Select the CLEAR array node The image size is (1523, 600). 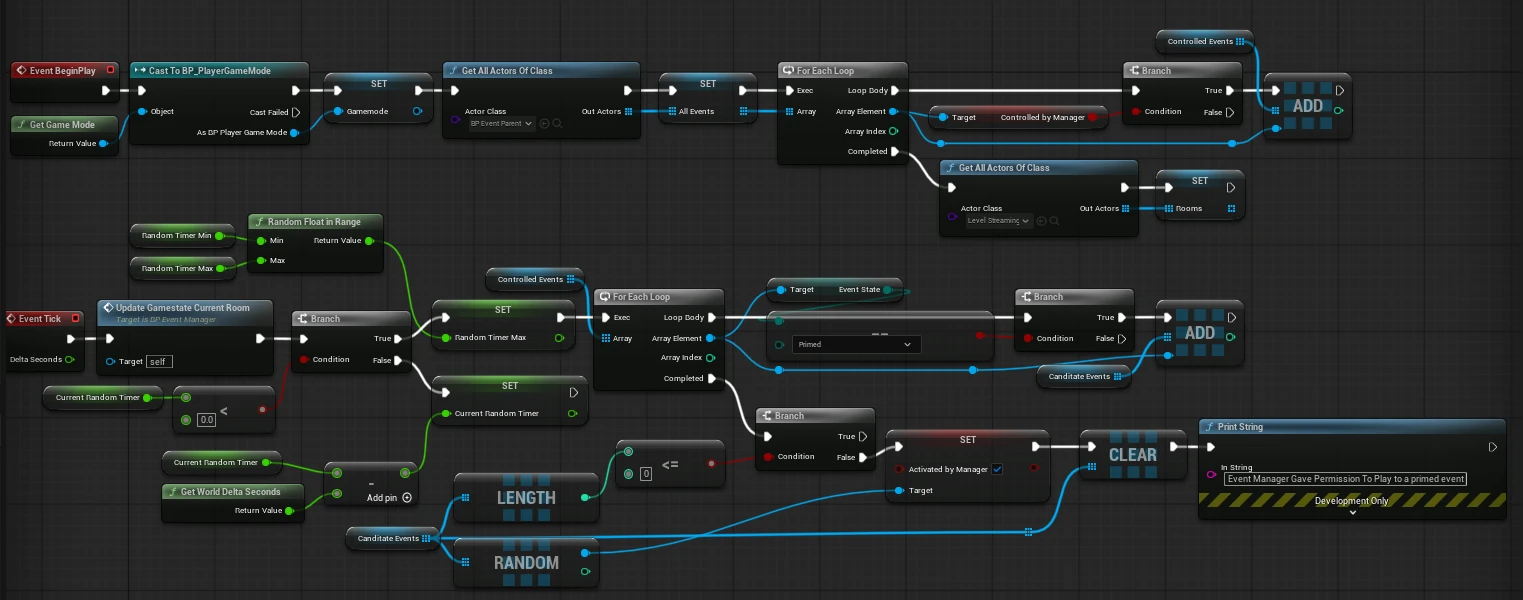click(x=1133, y=455)
